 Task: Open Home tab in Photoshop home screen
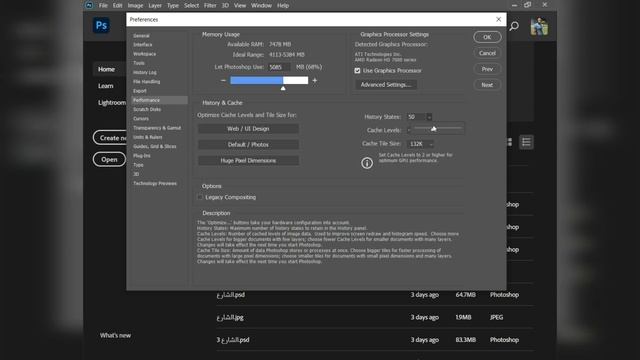pyautogui.click(x=106, y=69)
